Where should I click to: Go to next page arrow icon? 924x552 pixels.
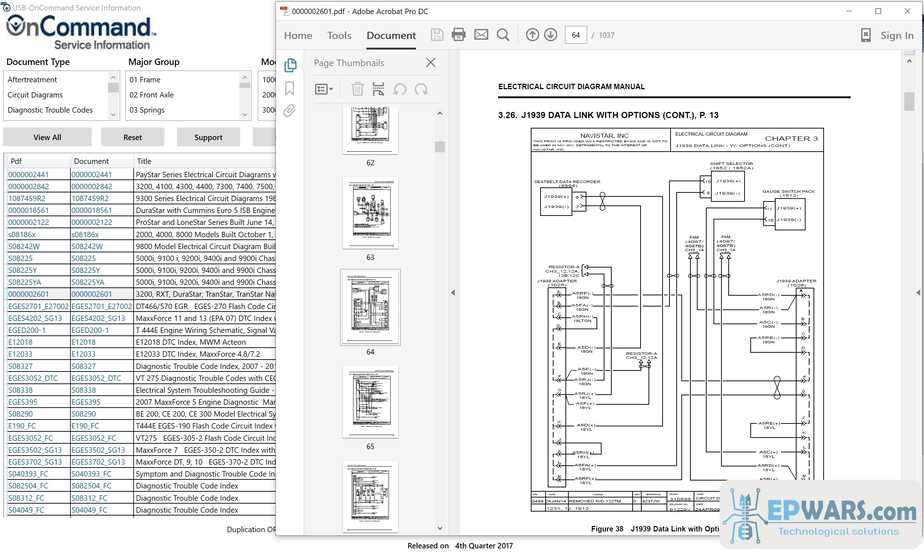pyautogui.click(x=551, y=35)
